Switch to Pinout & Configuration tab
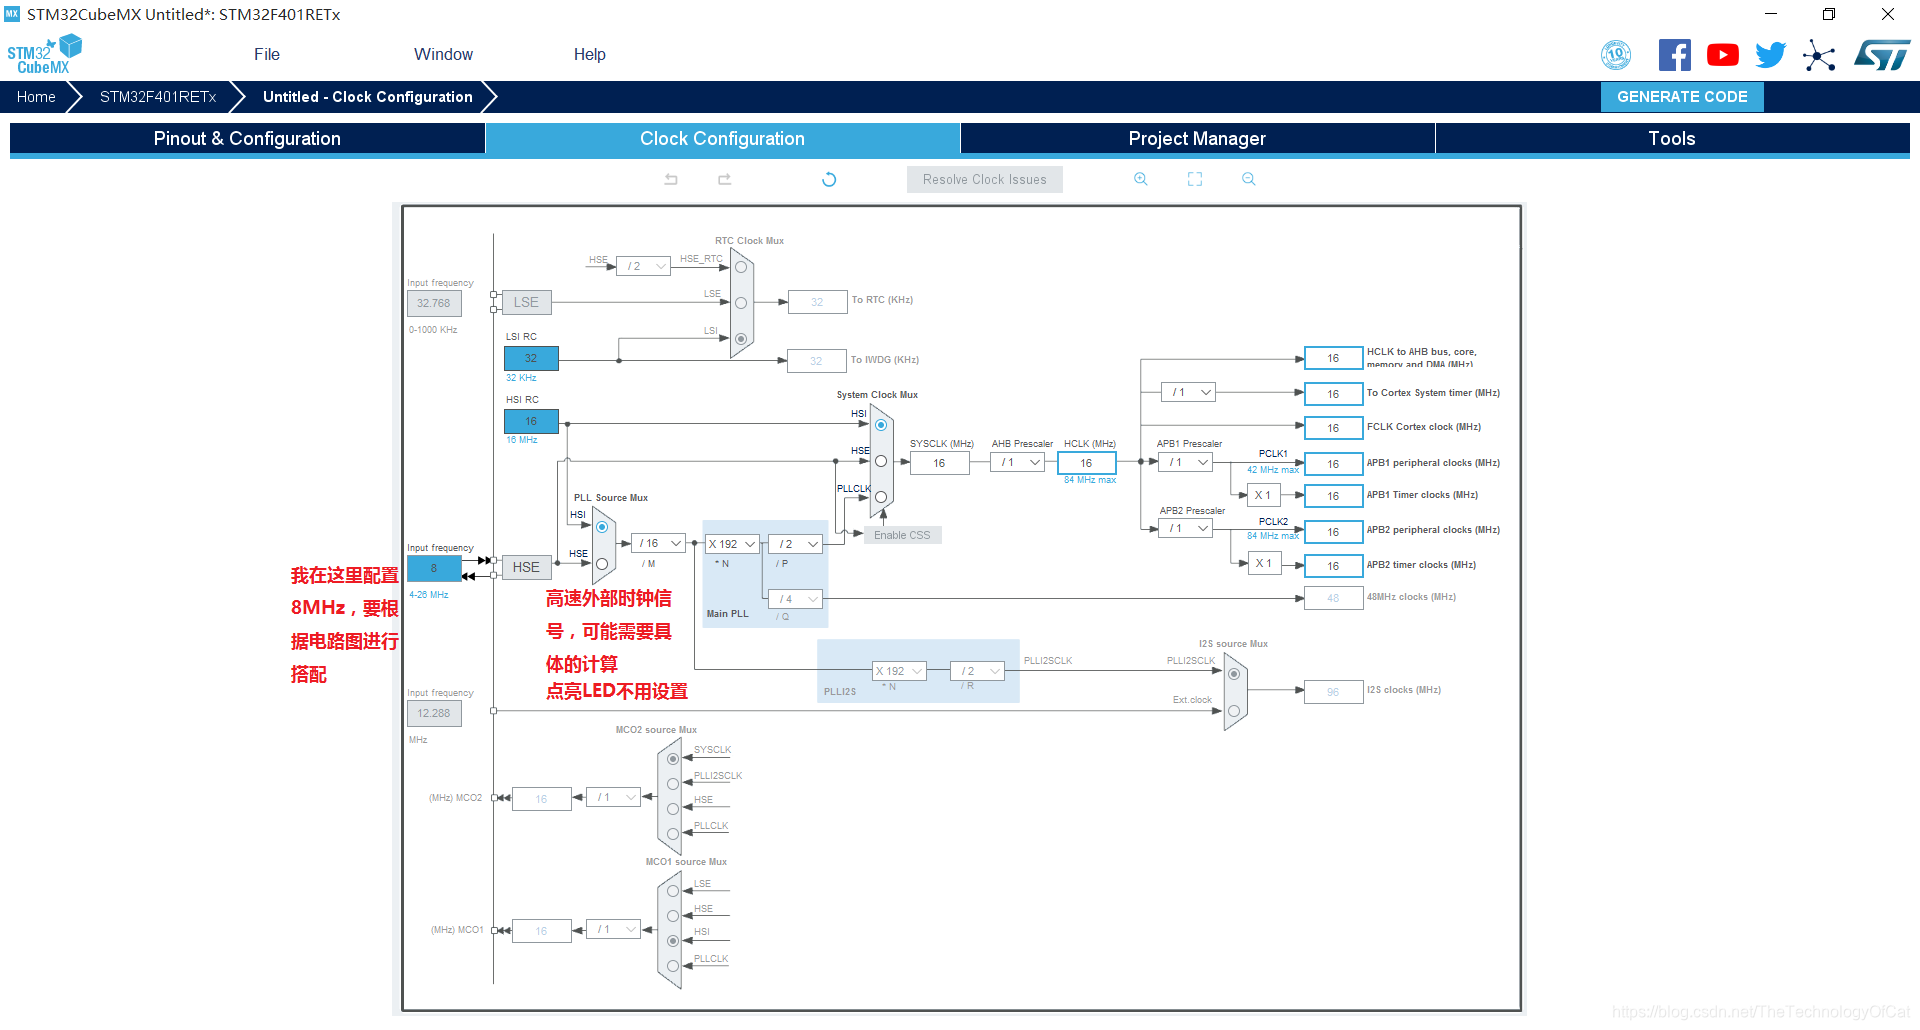Viewport: 1920px width, 1030px height. pos(247,139)
